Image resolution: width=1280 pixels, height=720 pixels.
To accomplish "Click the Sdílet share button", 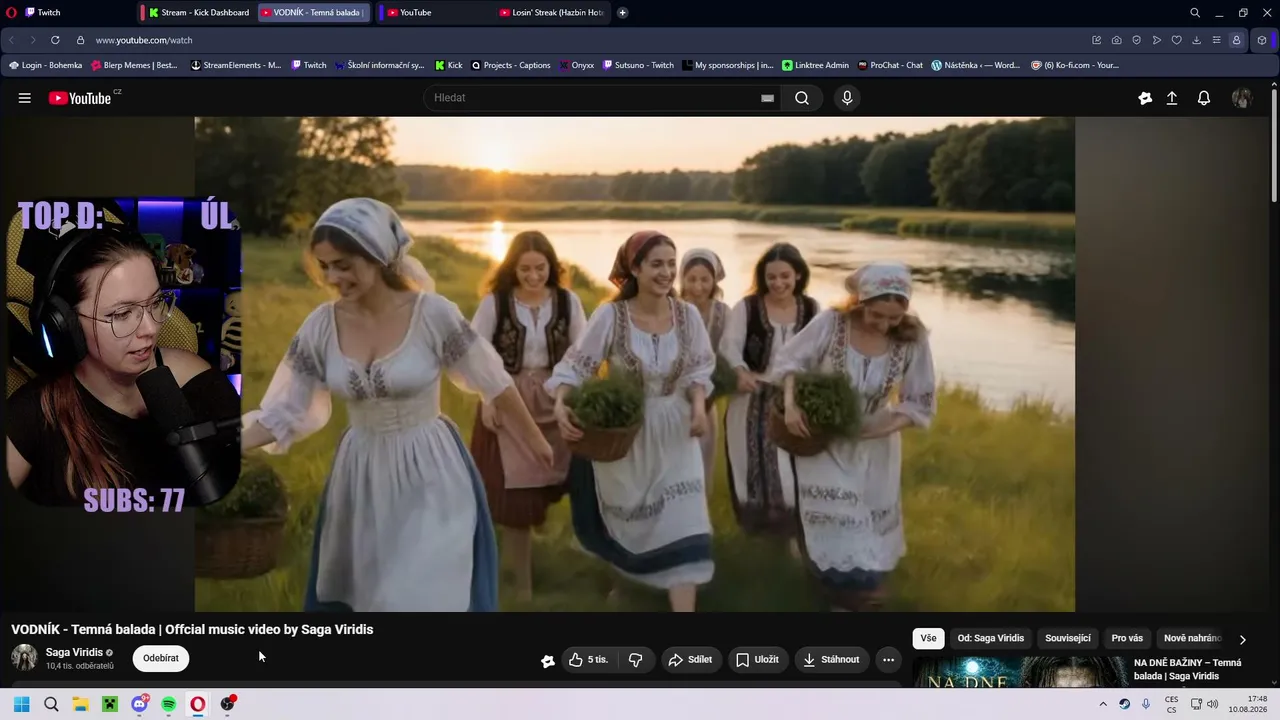I will pos(691,660).
